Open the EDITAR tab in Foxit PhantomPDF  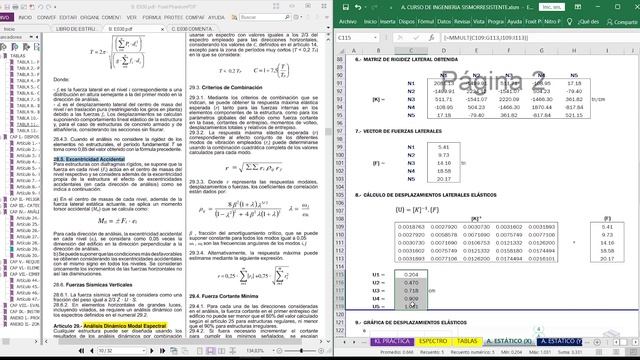(x=68, y=18)
